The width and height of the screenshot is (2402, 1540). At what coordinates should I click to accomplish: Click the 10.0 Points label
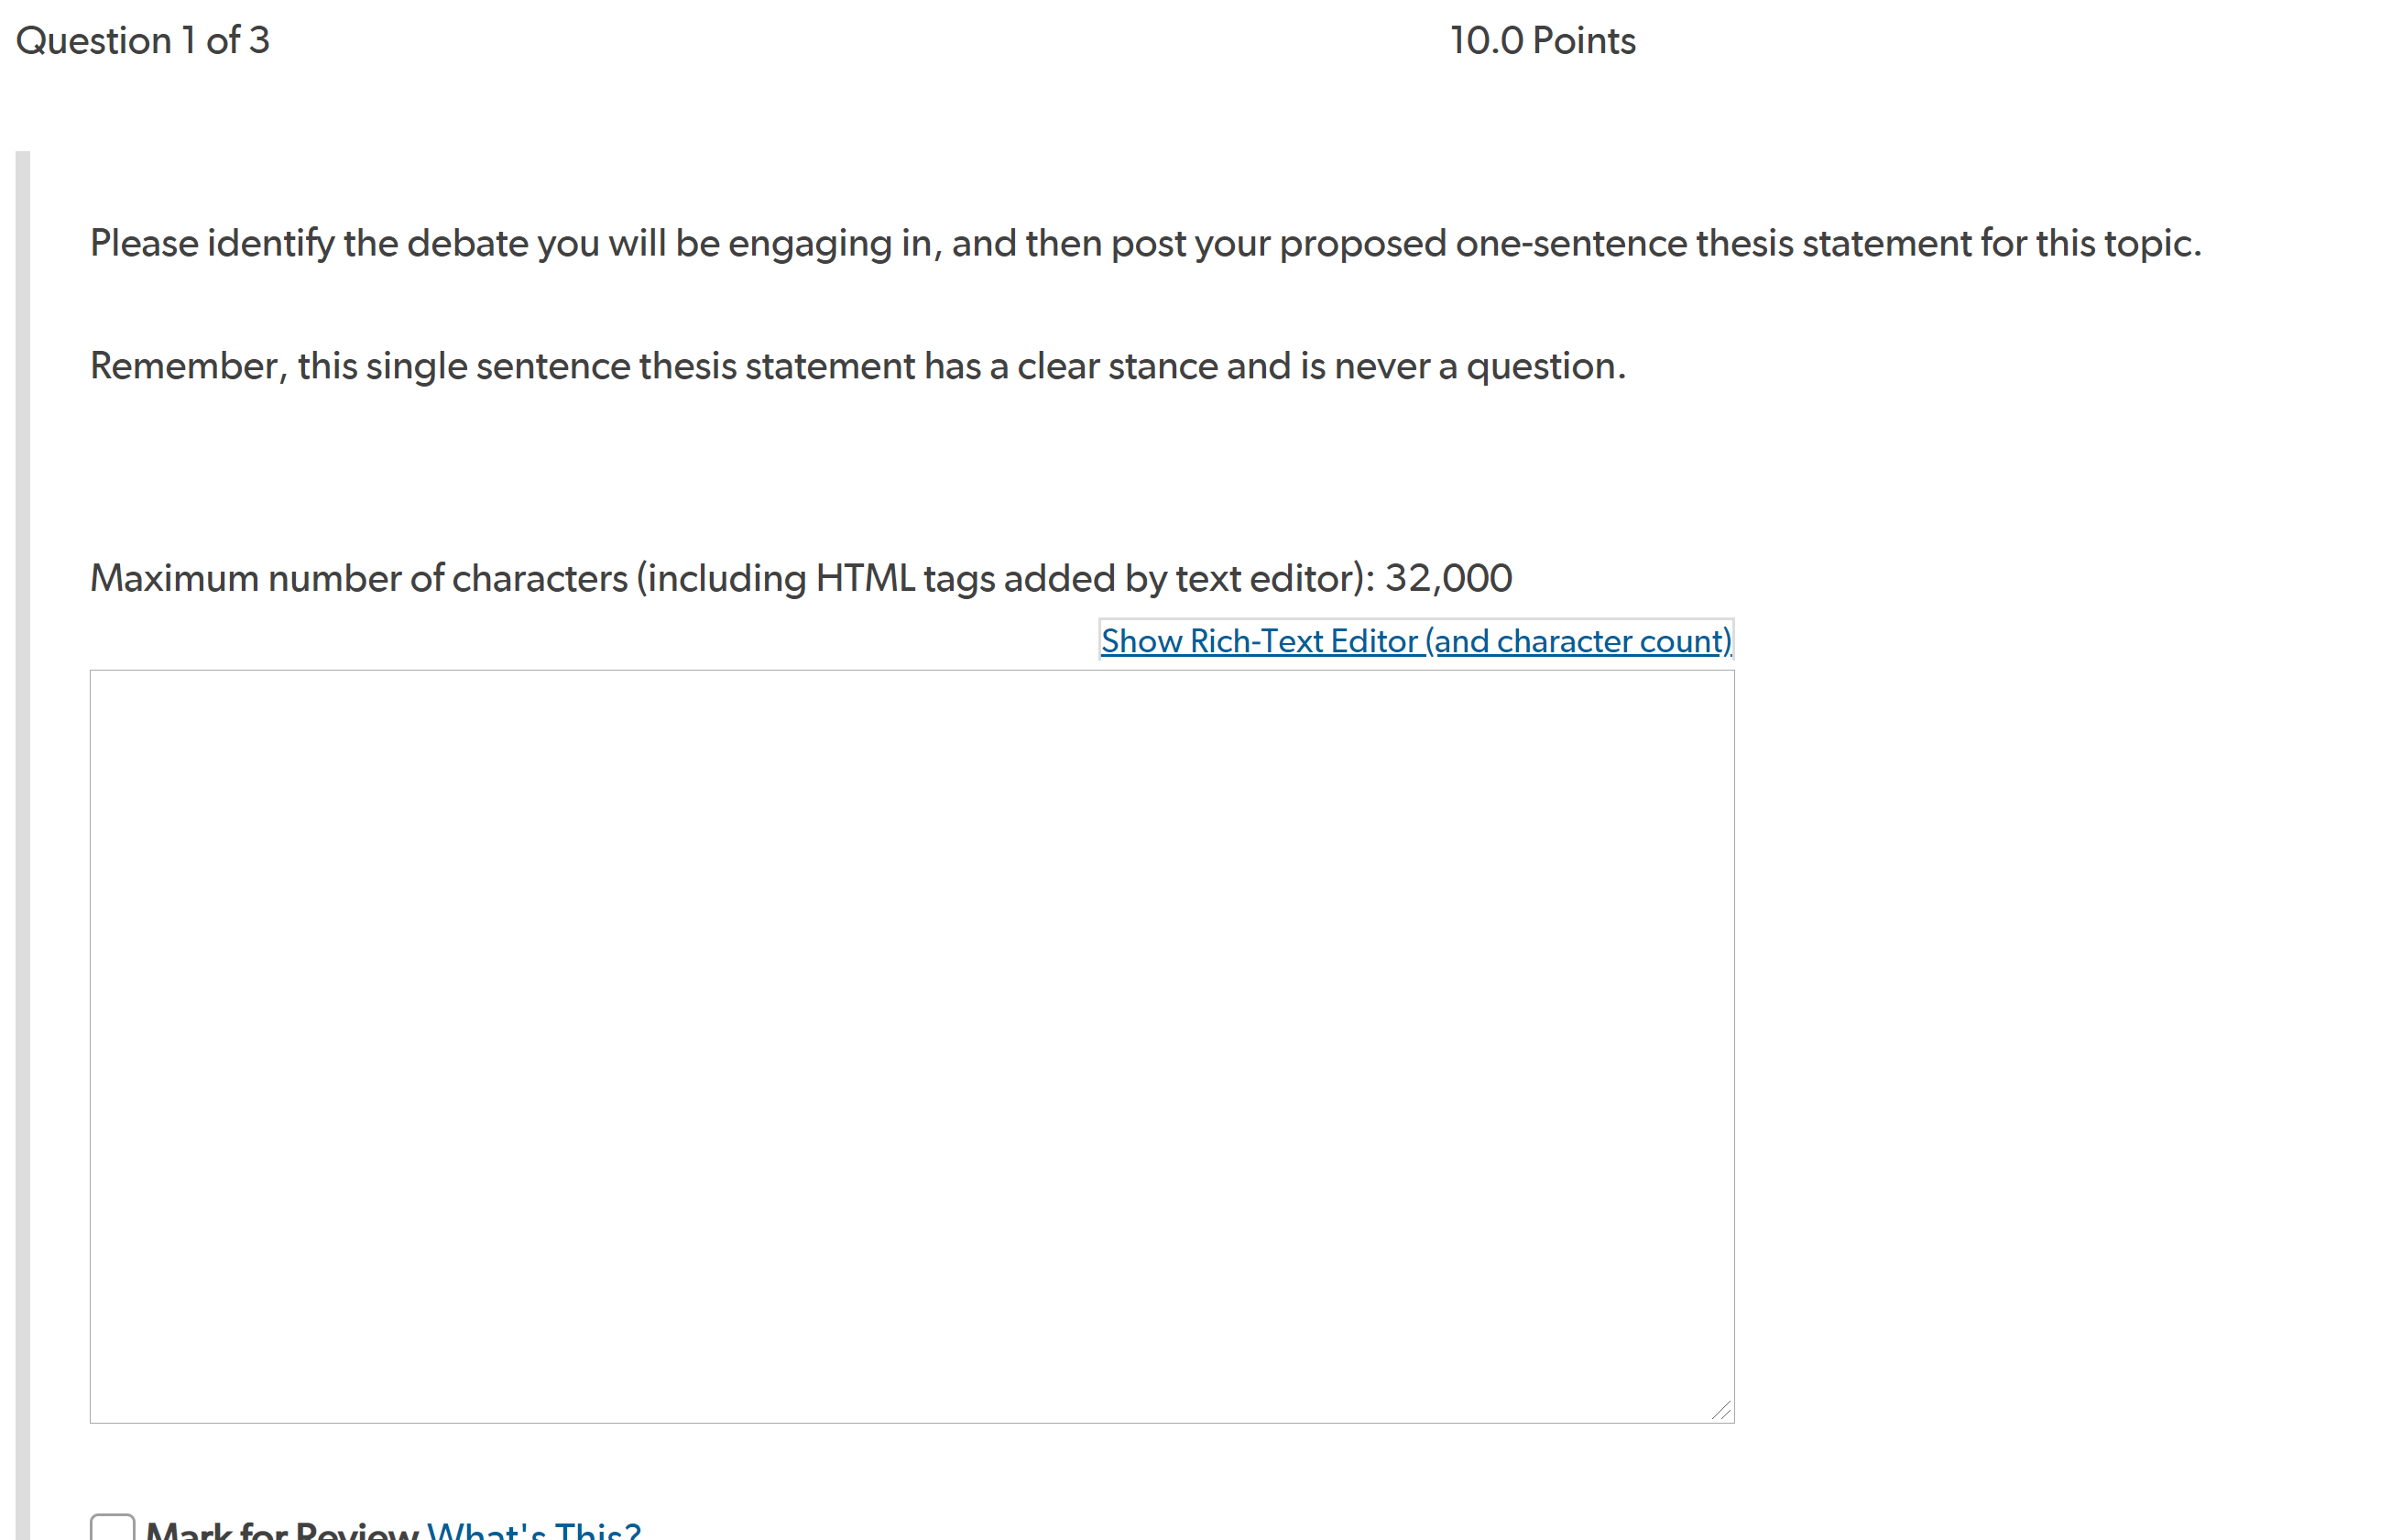click(1543, 40)
